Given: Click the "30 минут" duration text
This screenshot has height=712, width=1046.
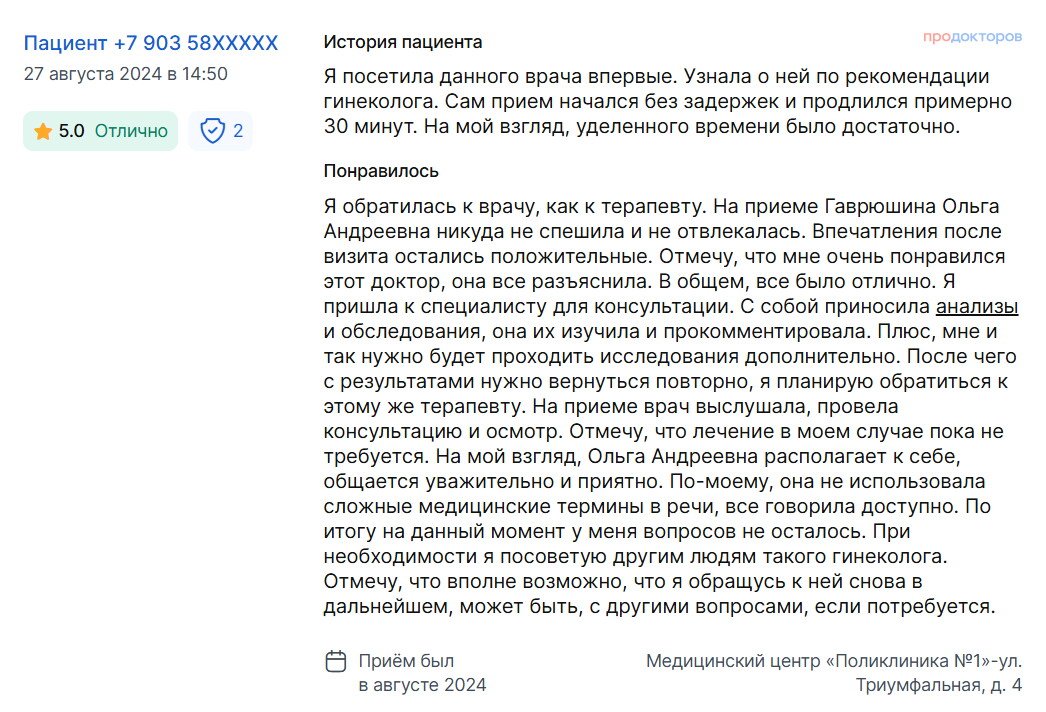Looking at the screenshot, I should coord(370,127).
